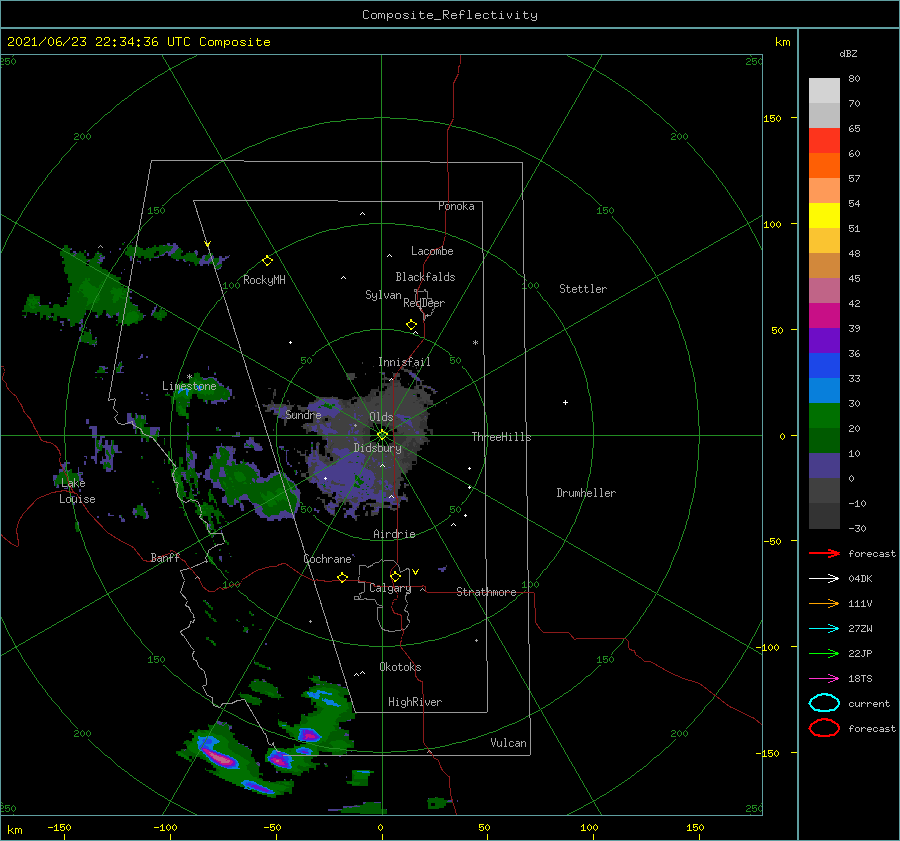Click the 27ZW legend label

click(860, 629)
